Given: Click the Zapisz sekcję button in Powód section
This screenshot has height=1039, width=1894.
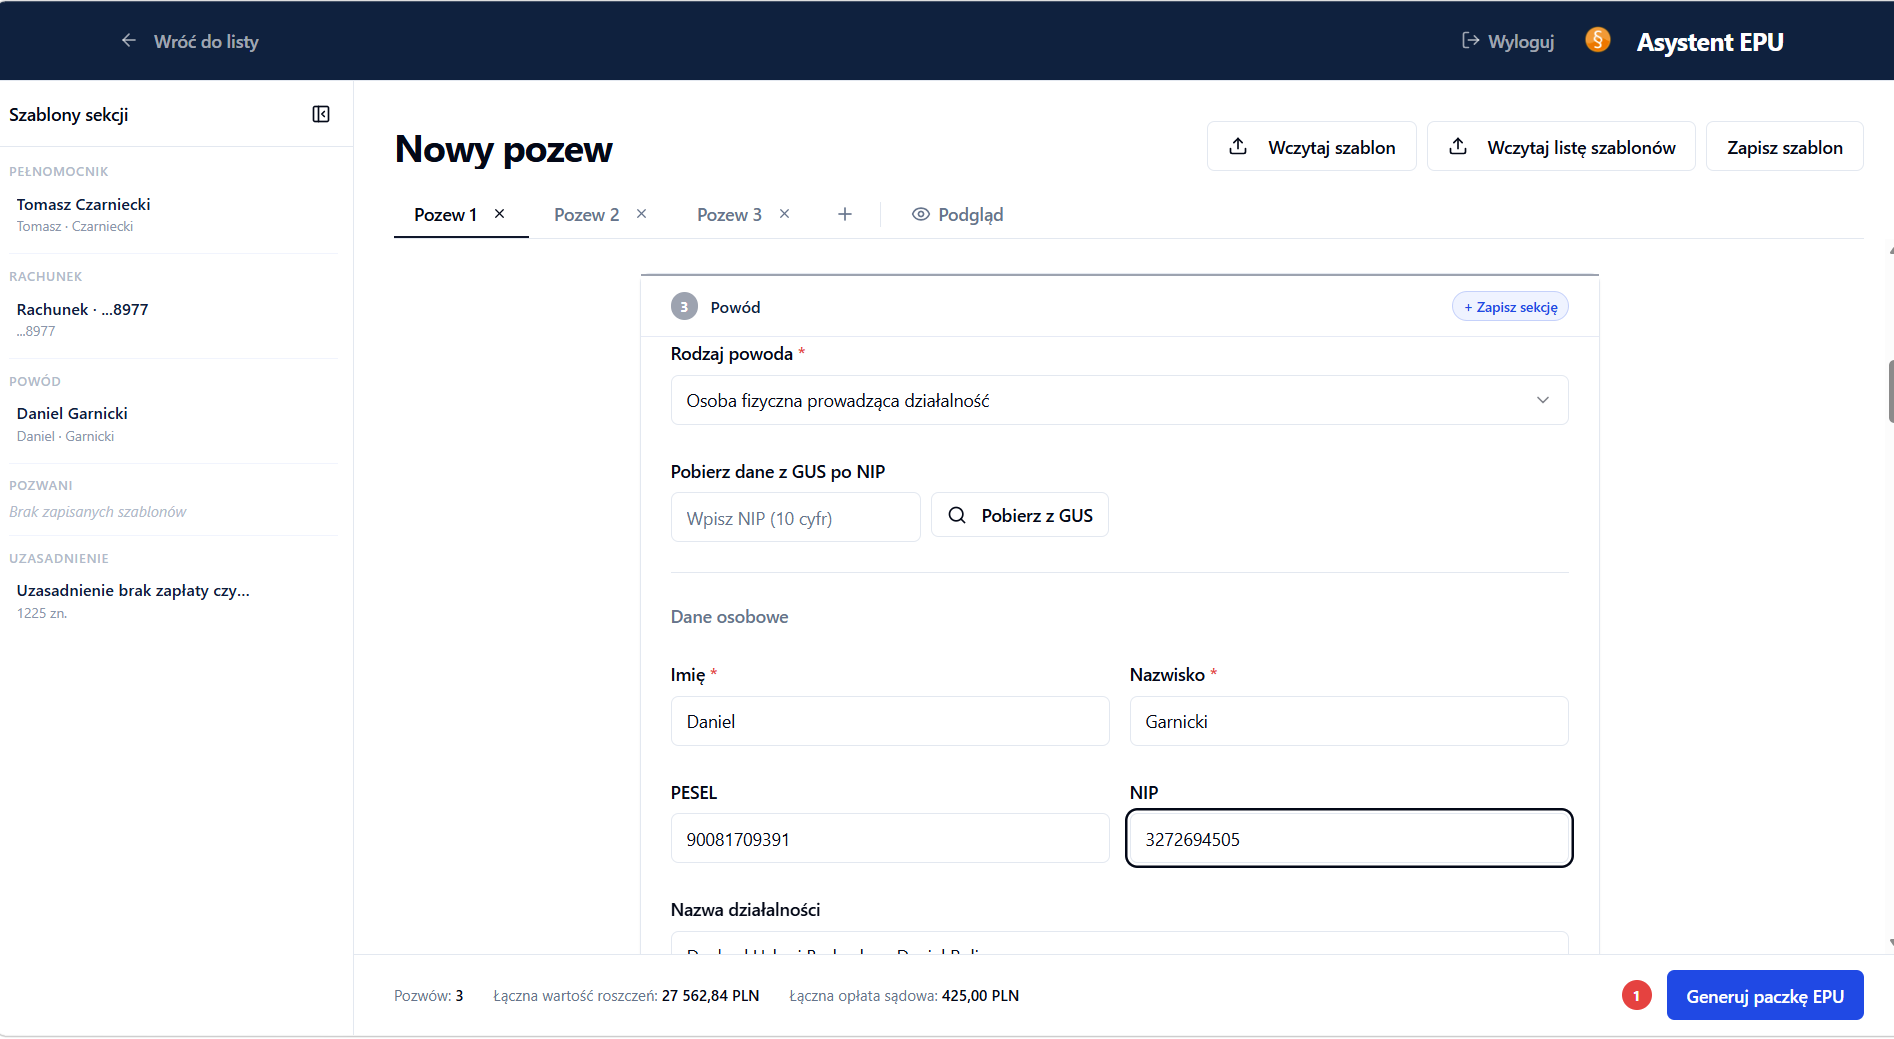Looking at the screenshot, I should click(x=1510, y=306).
